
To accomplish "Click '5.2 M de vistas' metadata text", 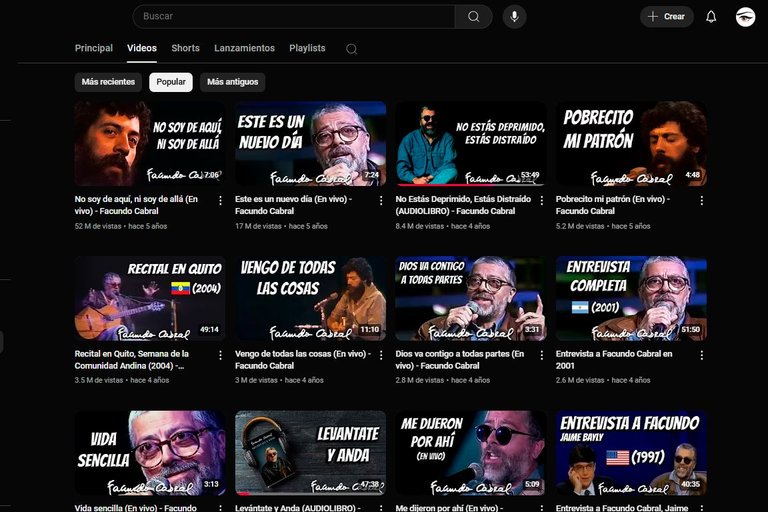I will (580, 226).
